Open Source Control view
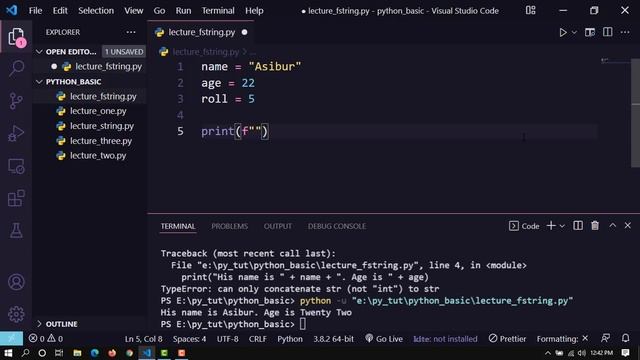 (x=16, y=101)
